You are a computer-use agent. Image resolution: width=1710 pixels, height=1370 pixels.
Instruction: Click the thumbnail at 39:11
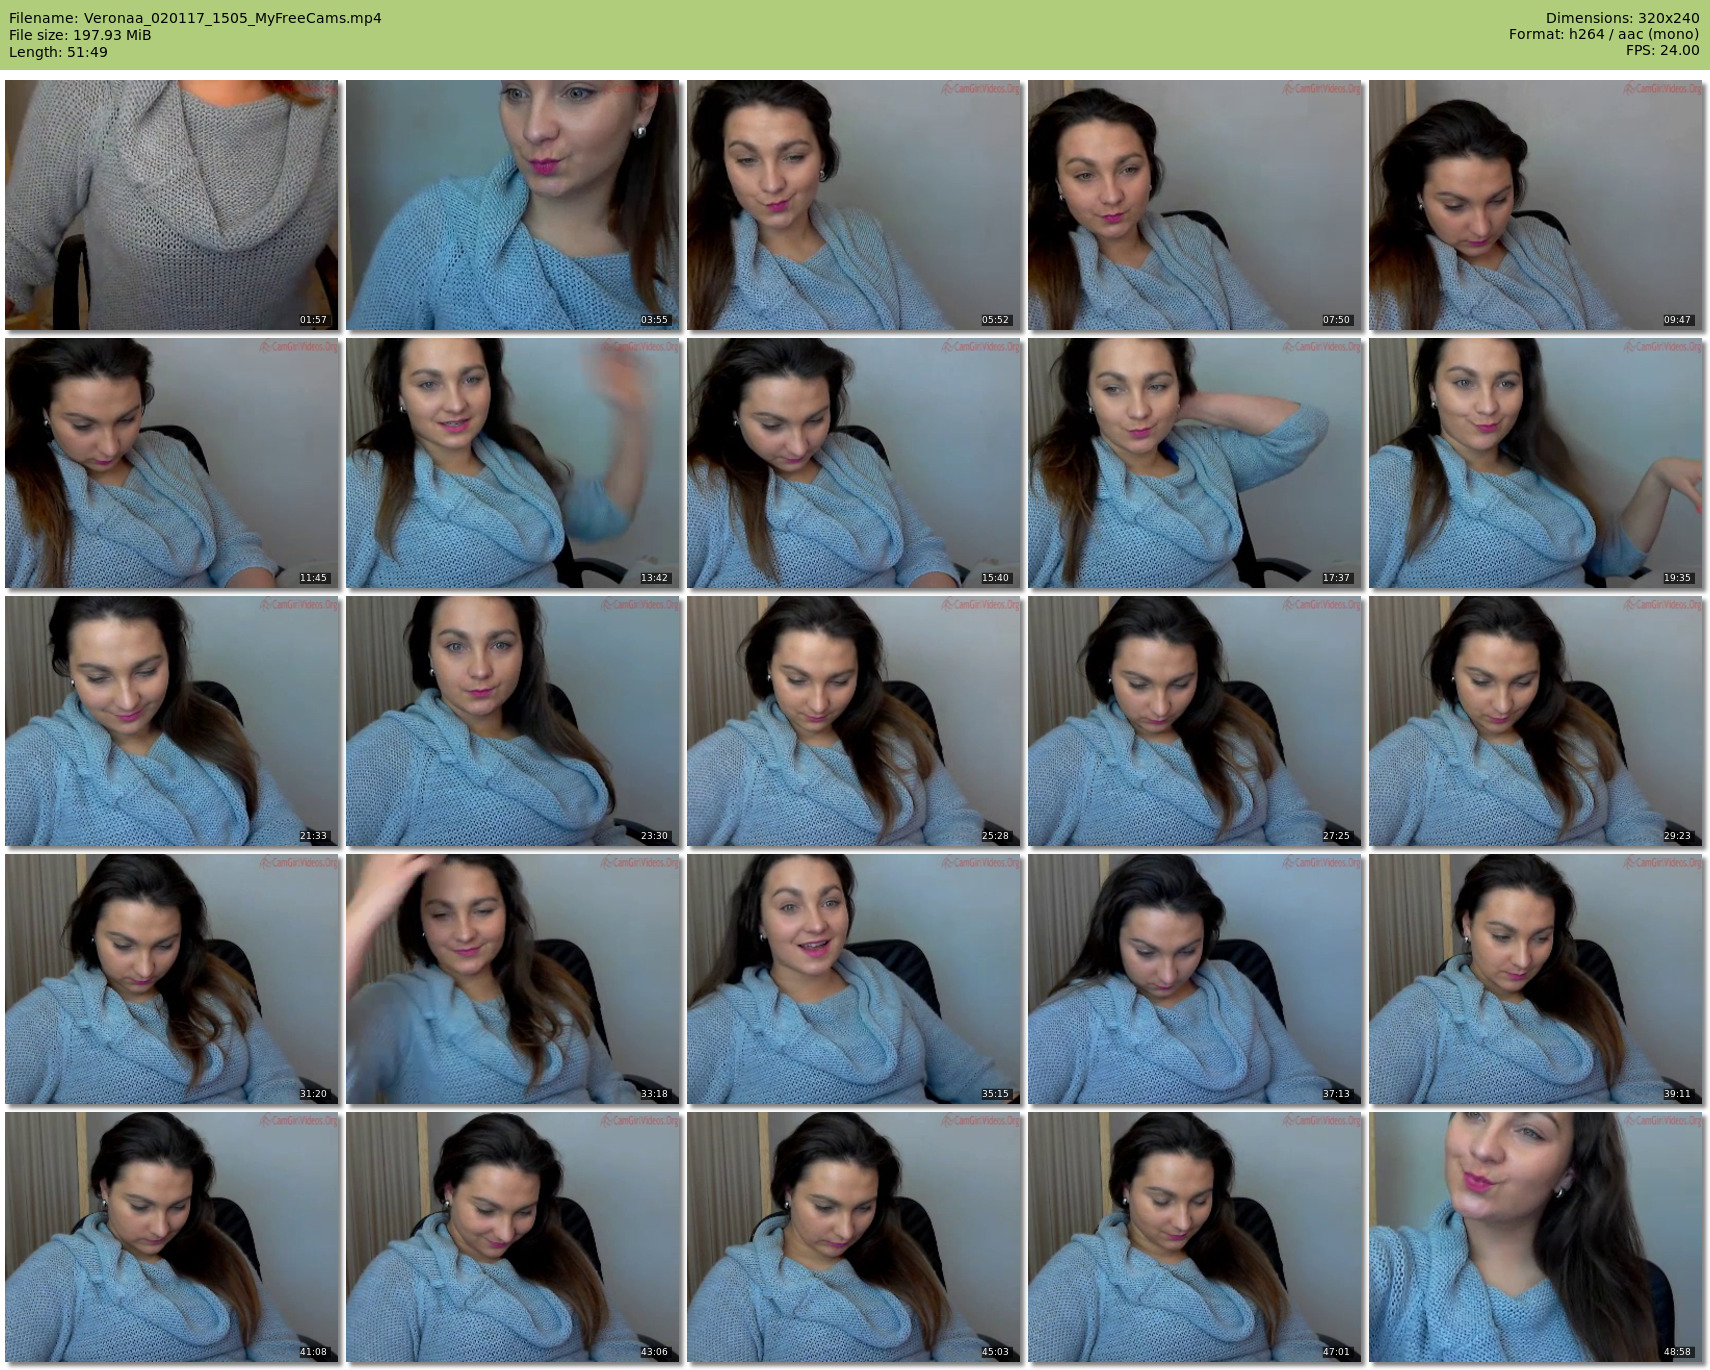1536,979
